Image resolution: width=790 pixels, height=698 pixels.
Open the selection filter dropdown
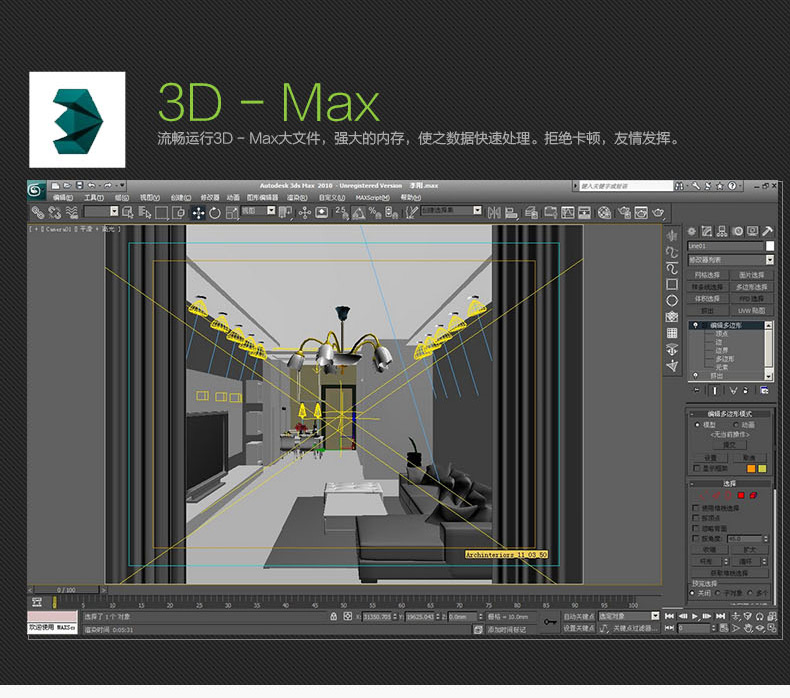pos(101,212)
